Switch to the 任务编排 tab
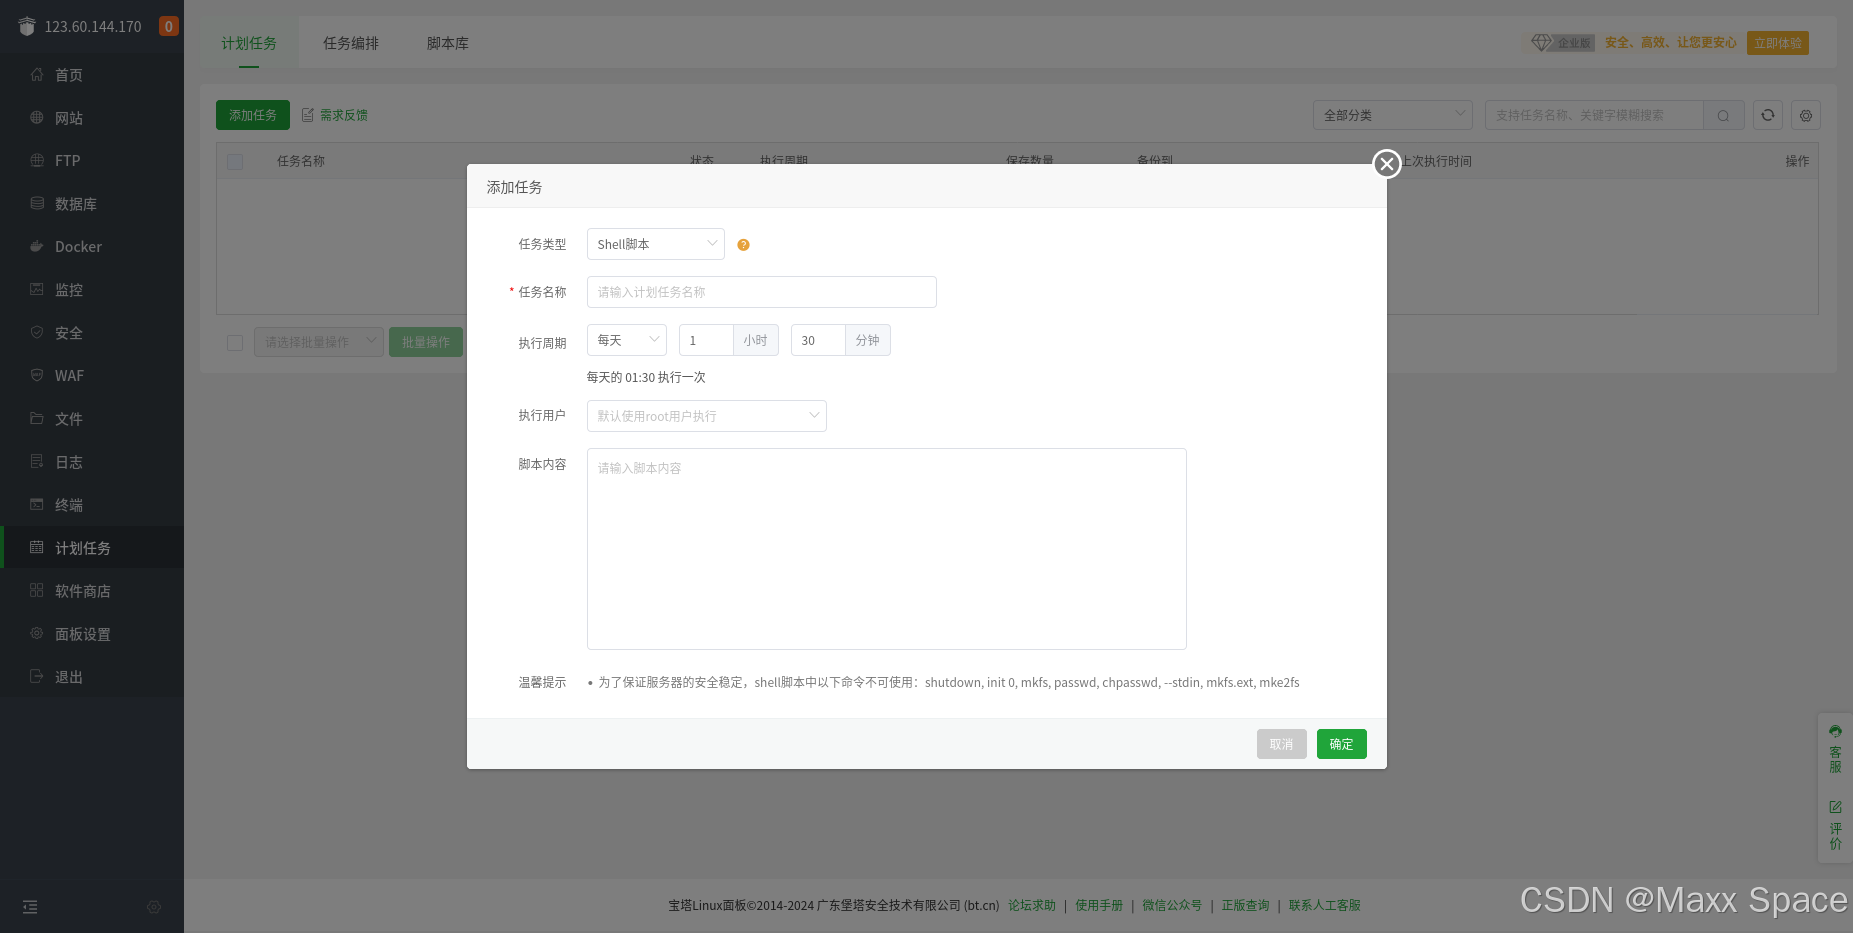1853x933 pixels. 351,43
